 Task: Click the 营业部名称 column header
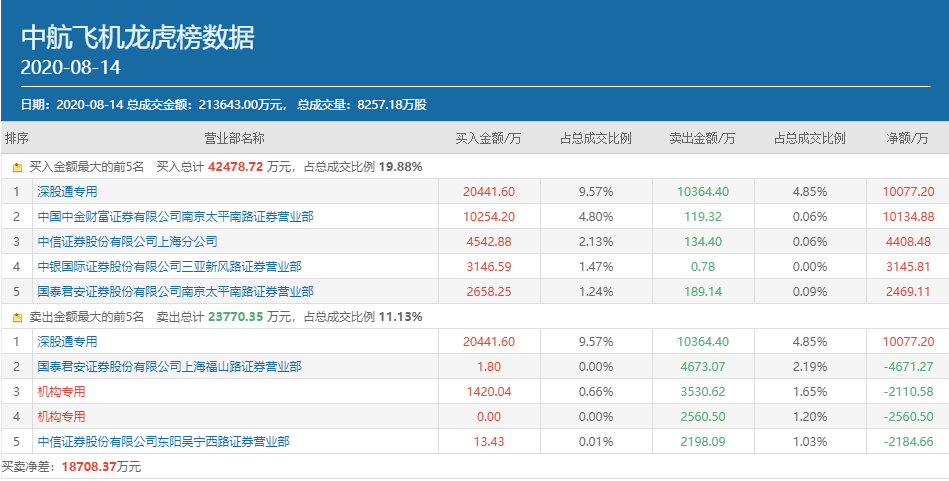[x=235, y=139]
